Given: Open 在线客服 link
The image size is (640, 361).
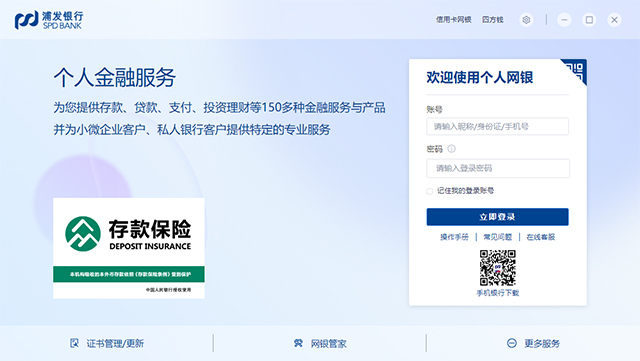Looking at the screenshot, I should coord(541,237).
